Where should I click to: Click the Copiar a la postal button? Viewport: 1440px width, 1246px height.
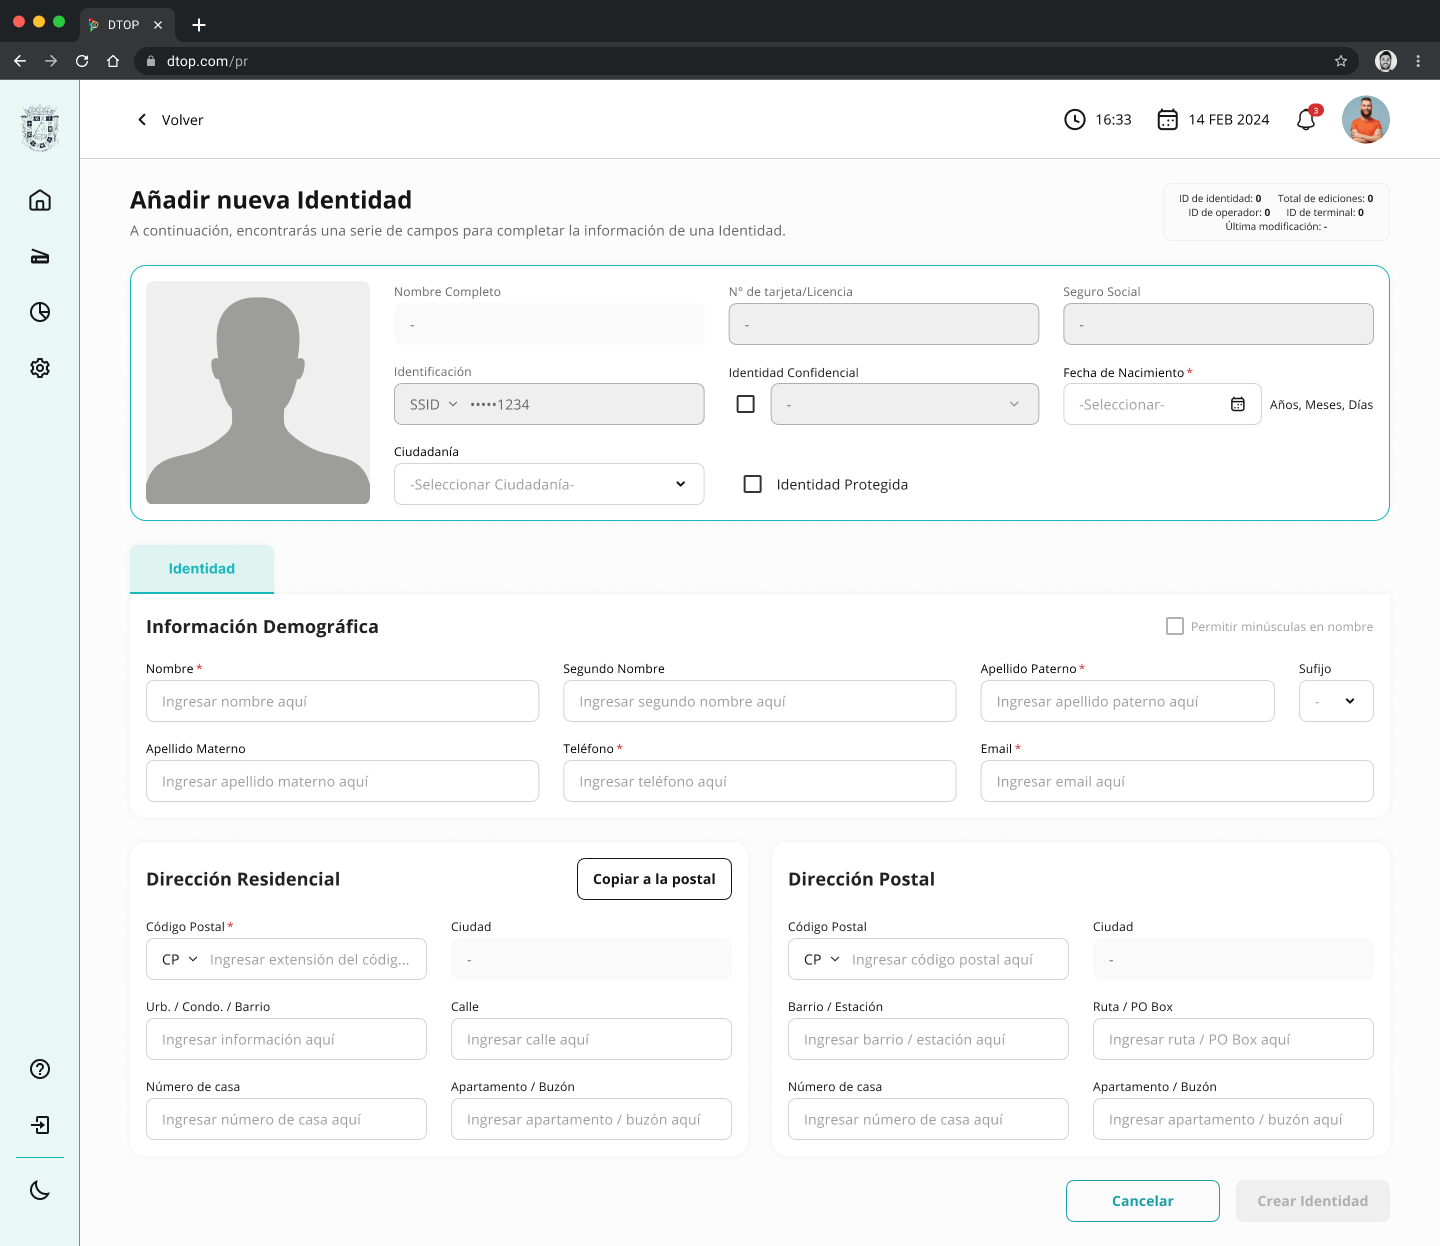[x=654, y=879]
